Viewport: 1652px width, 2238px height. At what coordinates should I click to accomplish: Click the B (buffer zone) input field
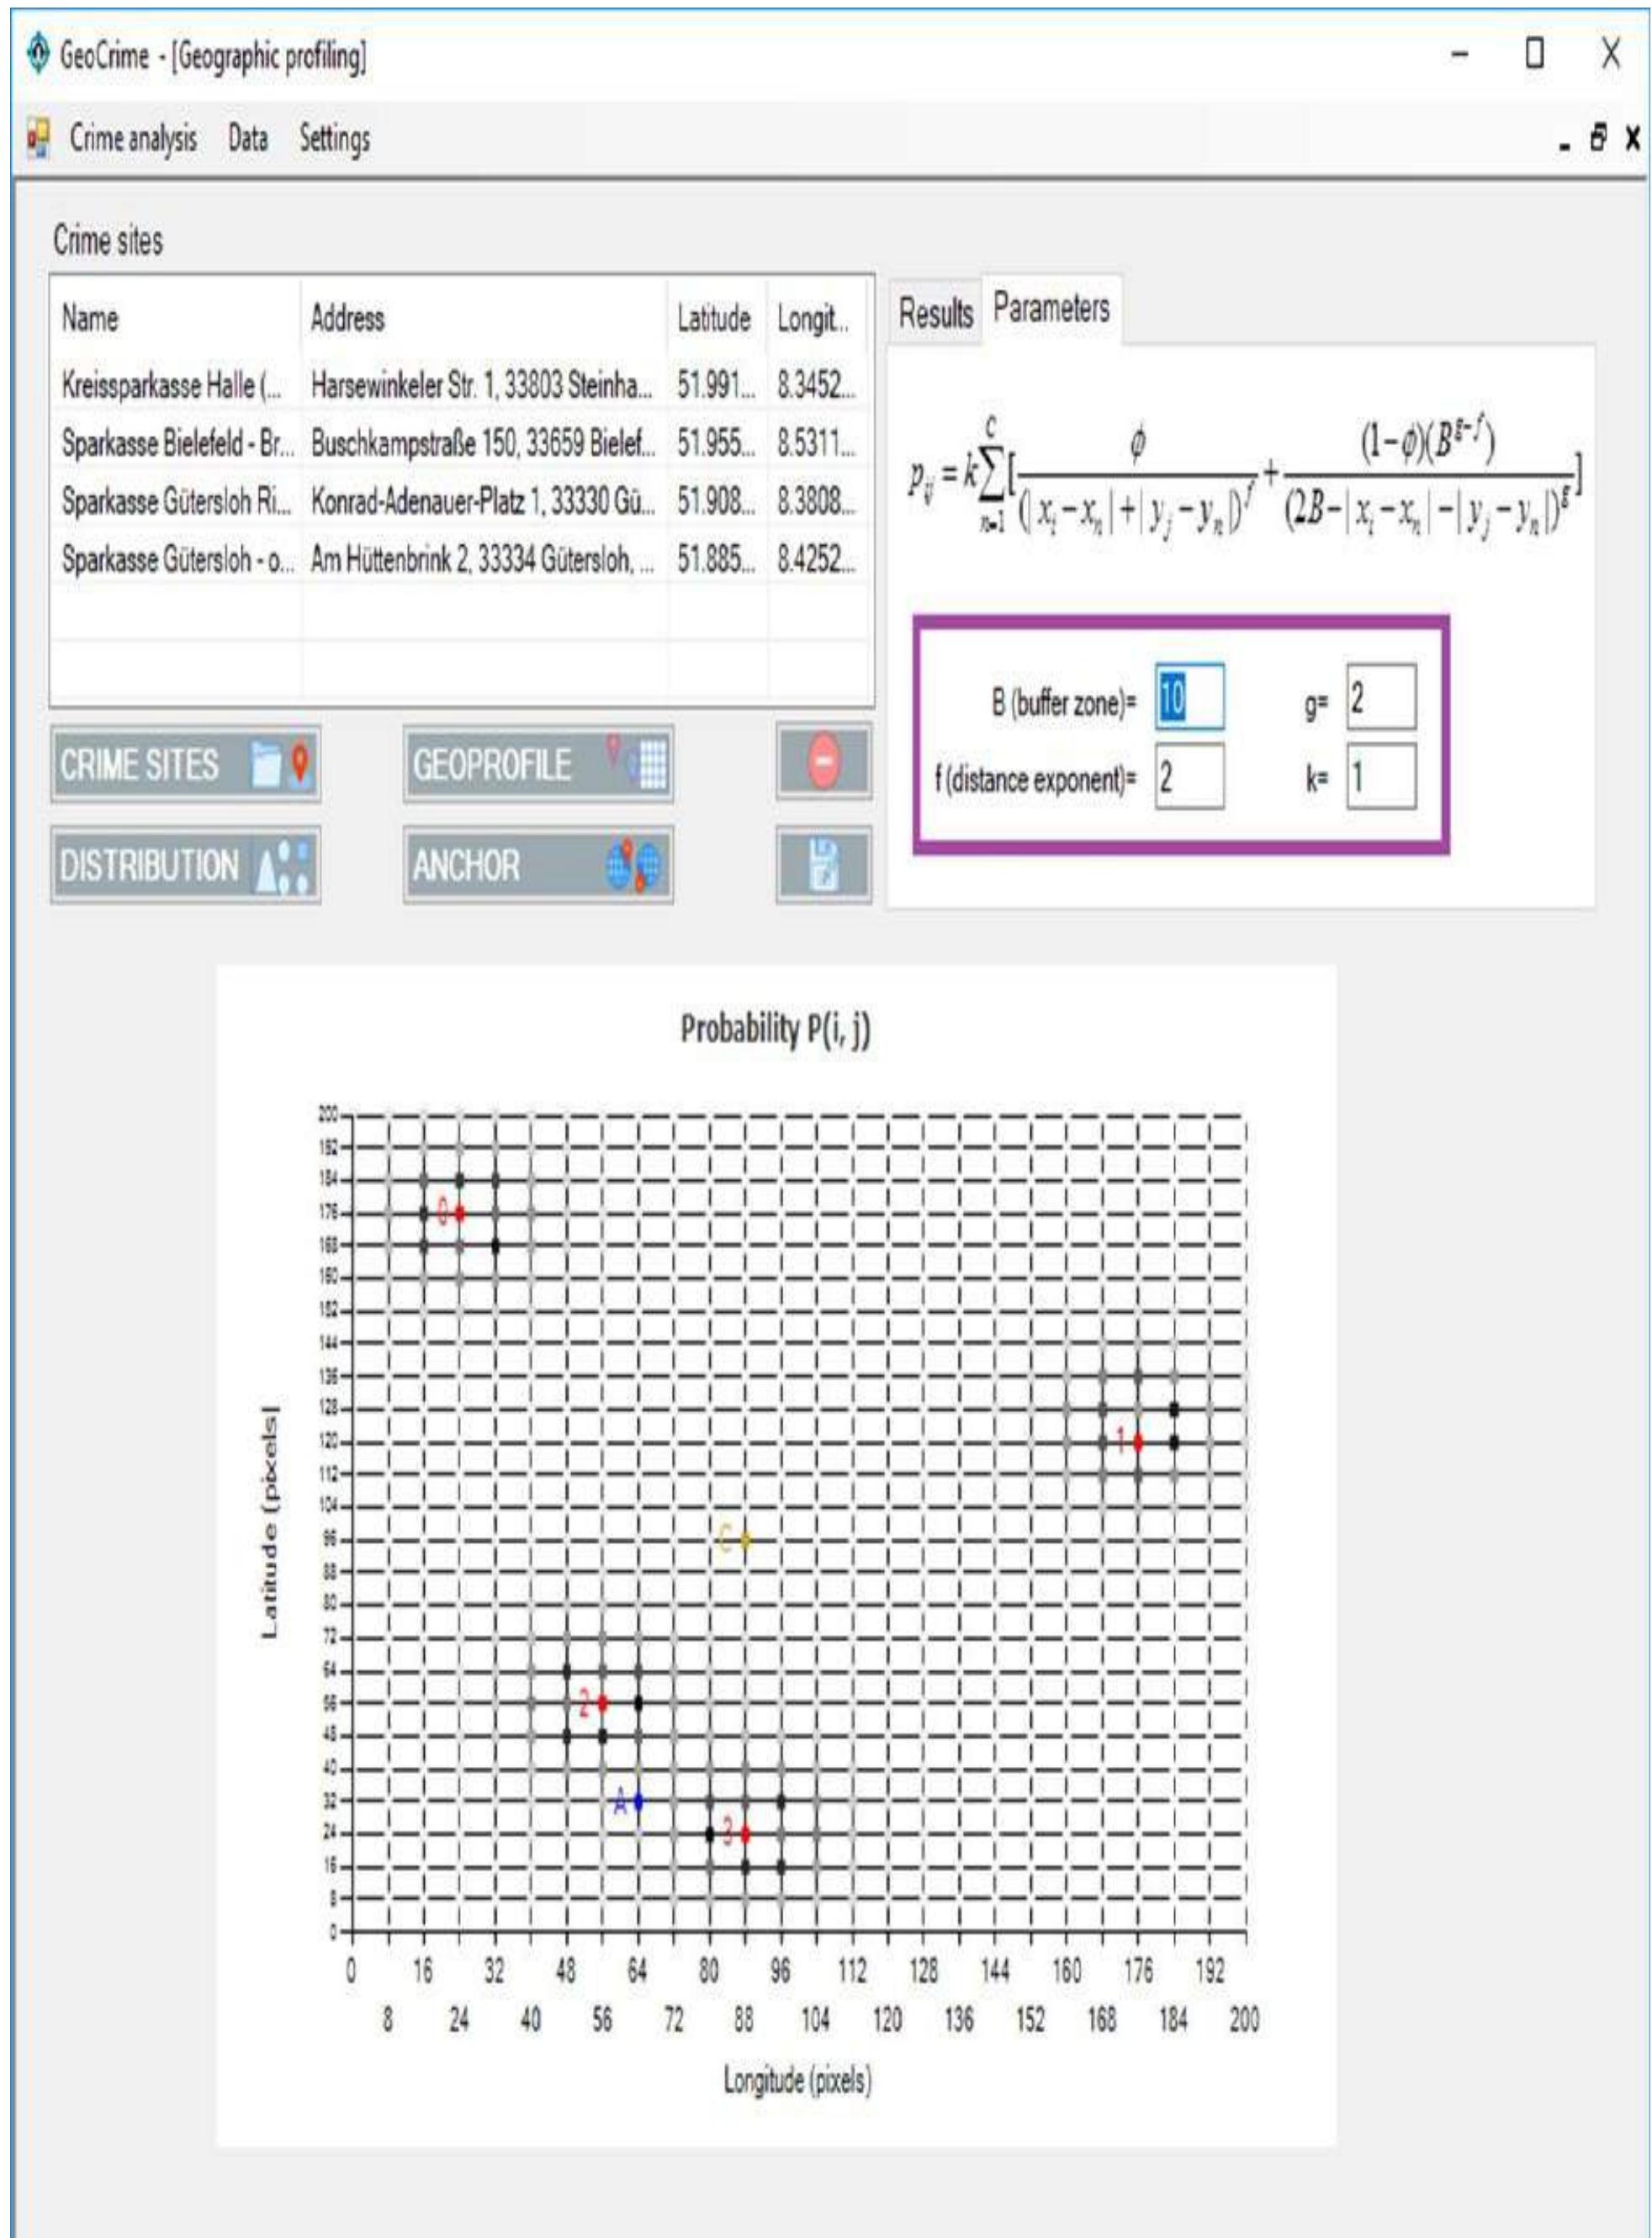(1189, 696)
